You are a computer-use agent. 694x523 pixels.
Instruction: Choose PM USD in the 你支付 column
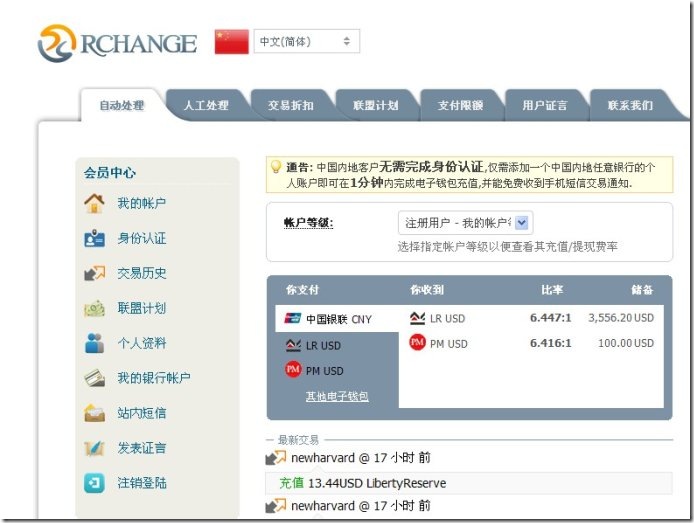[322, 370]
